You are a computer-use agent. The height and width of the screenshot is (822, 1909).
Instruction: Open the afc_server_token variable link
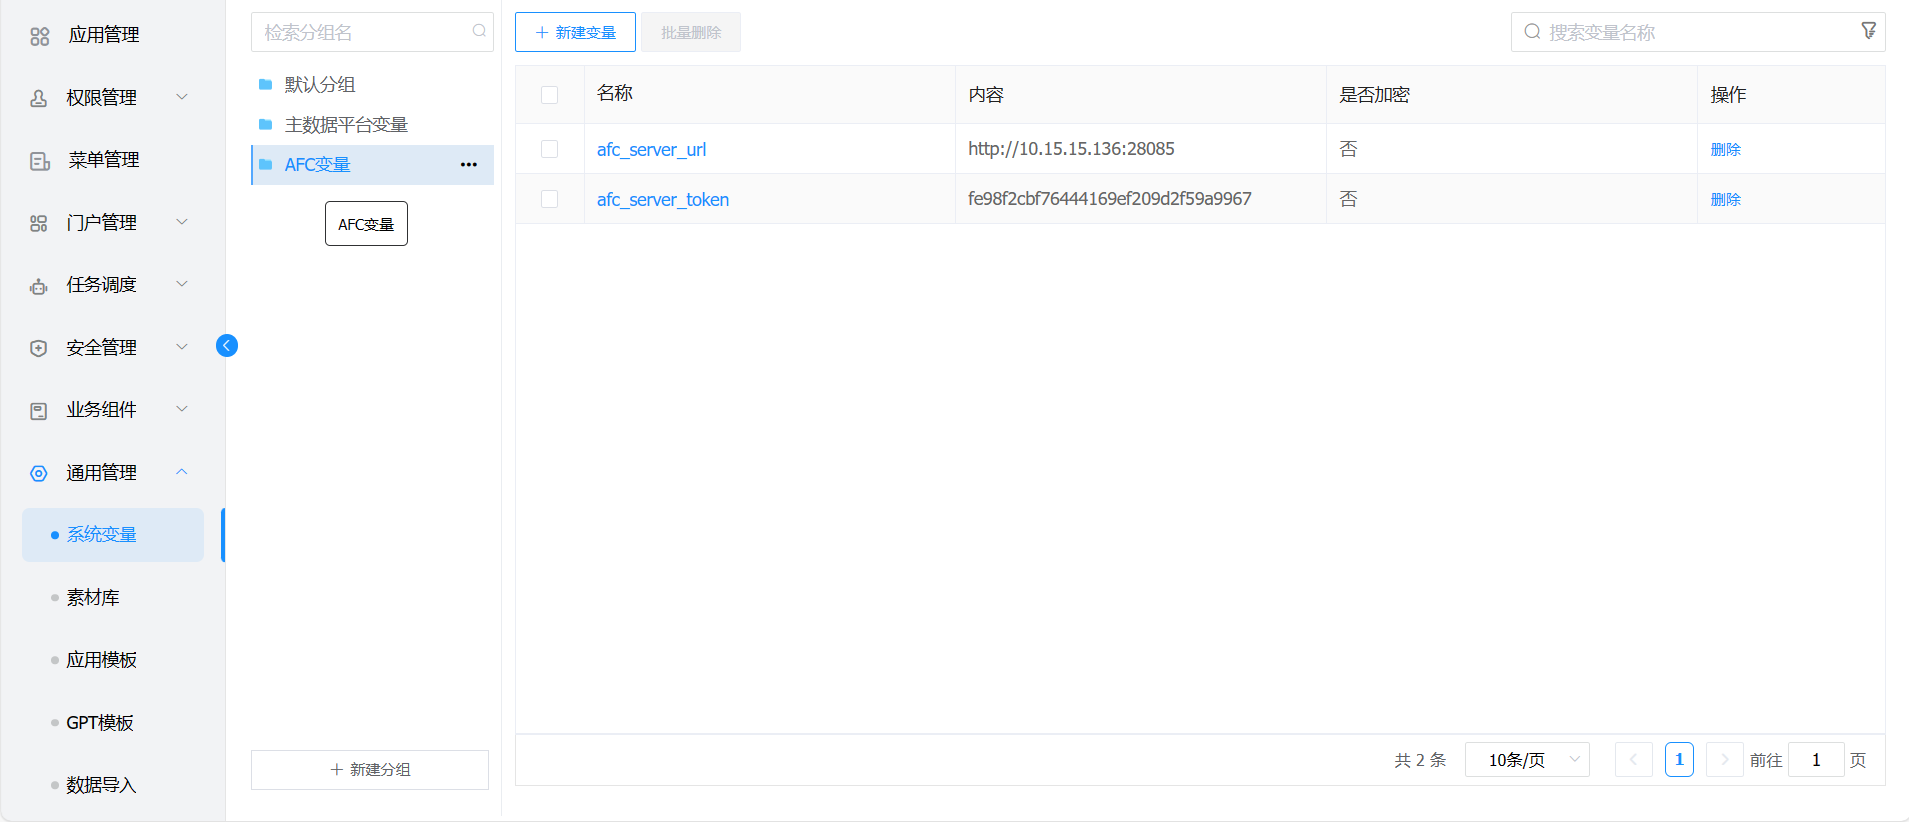click(x=663, y=199)
